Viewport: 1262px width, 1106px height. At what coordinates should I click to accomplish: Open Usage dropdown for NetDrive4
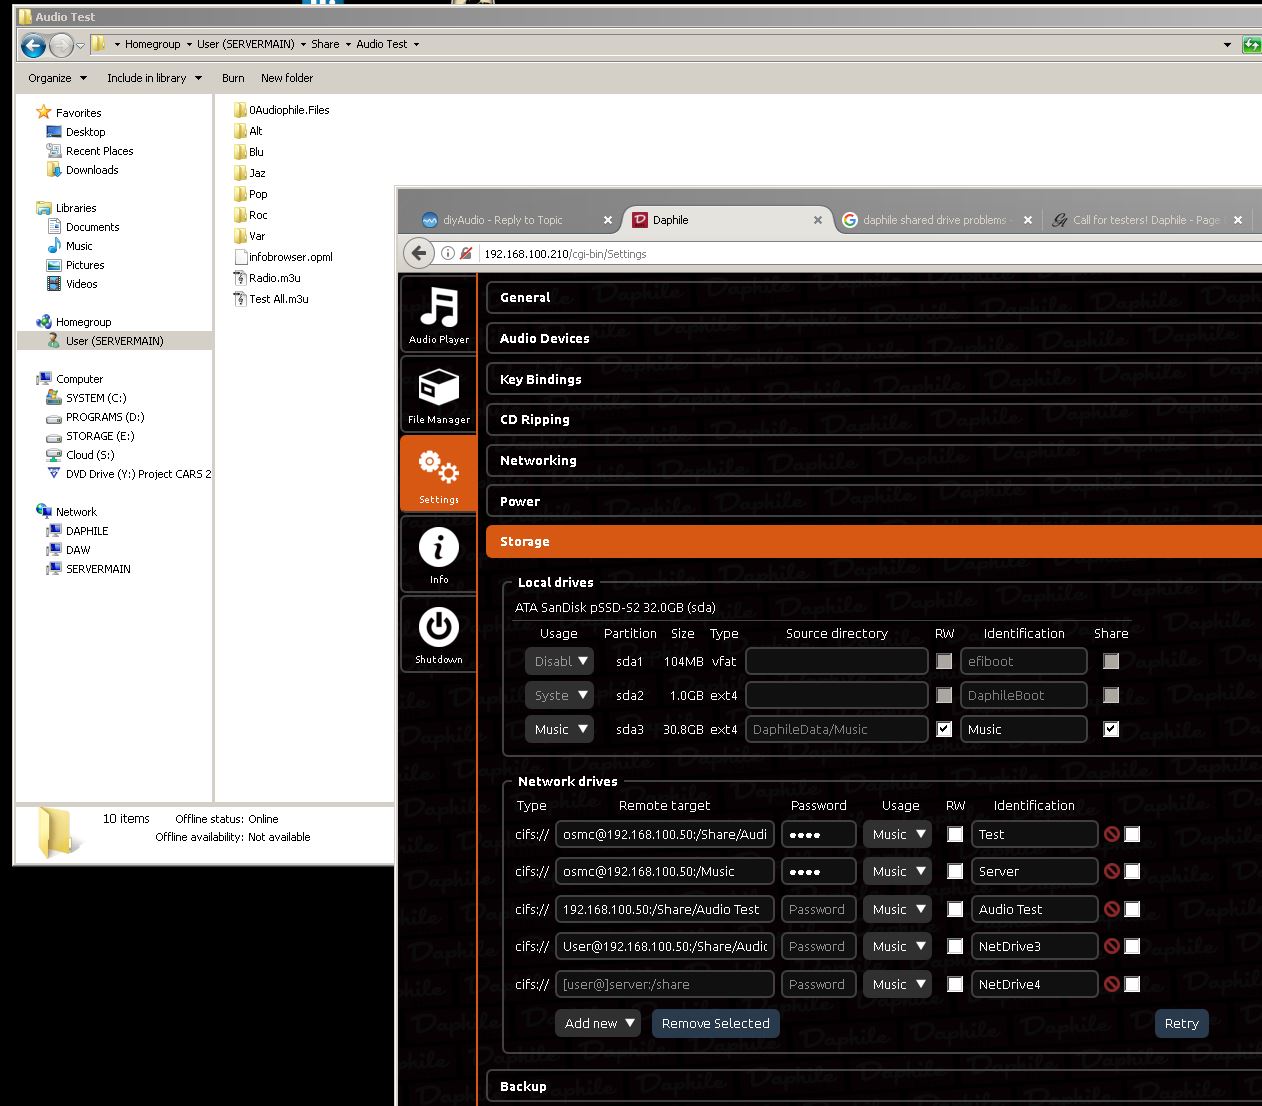tap(897, 984)
